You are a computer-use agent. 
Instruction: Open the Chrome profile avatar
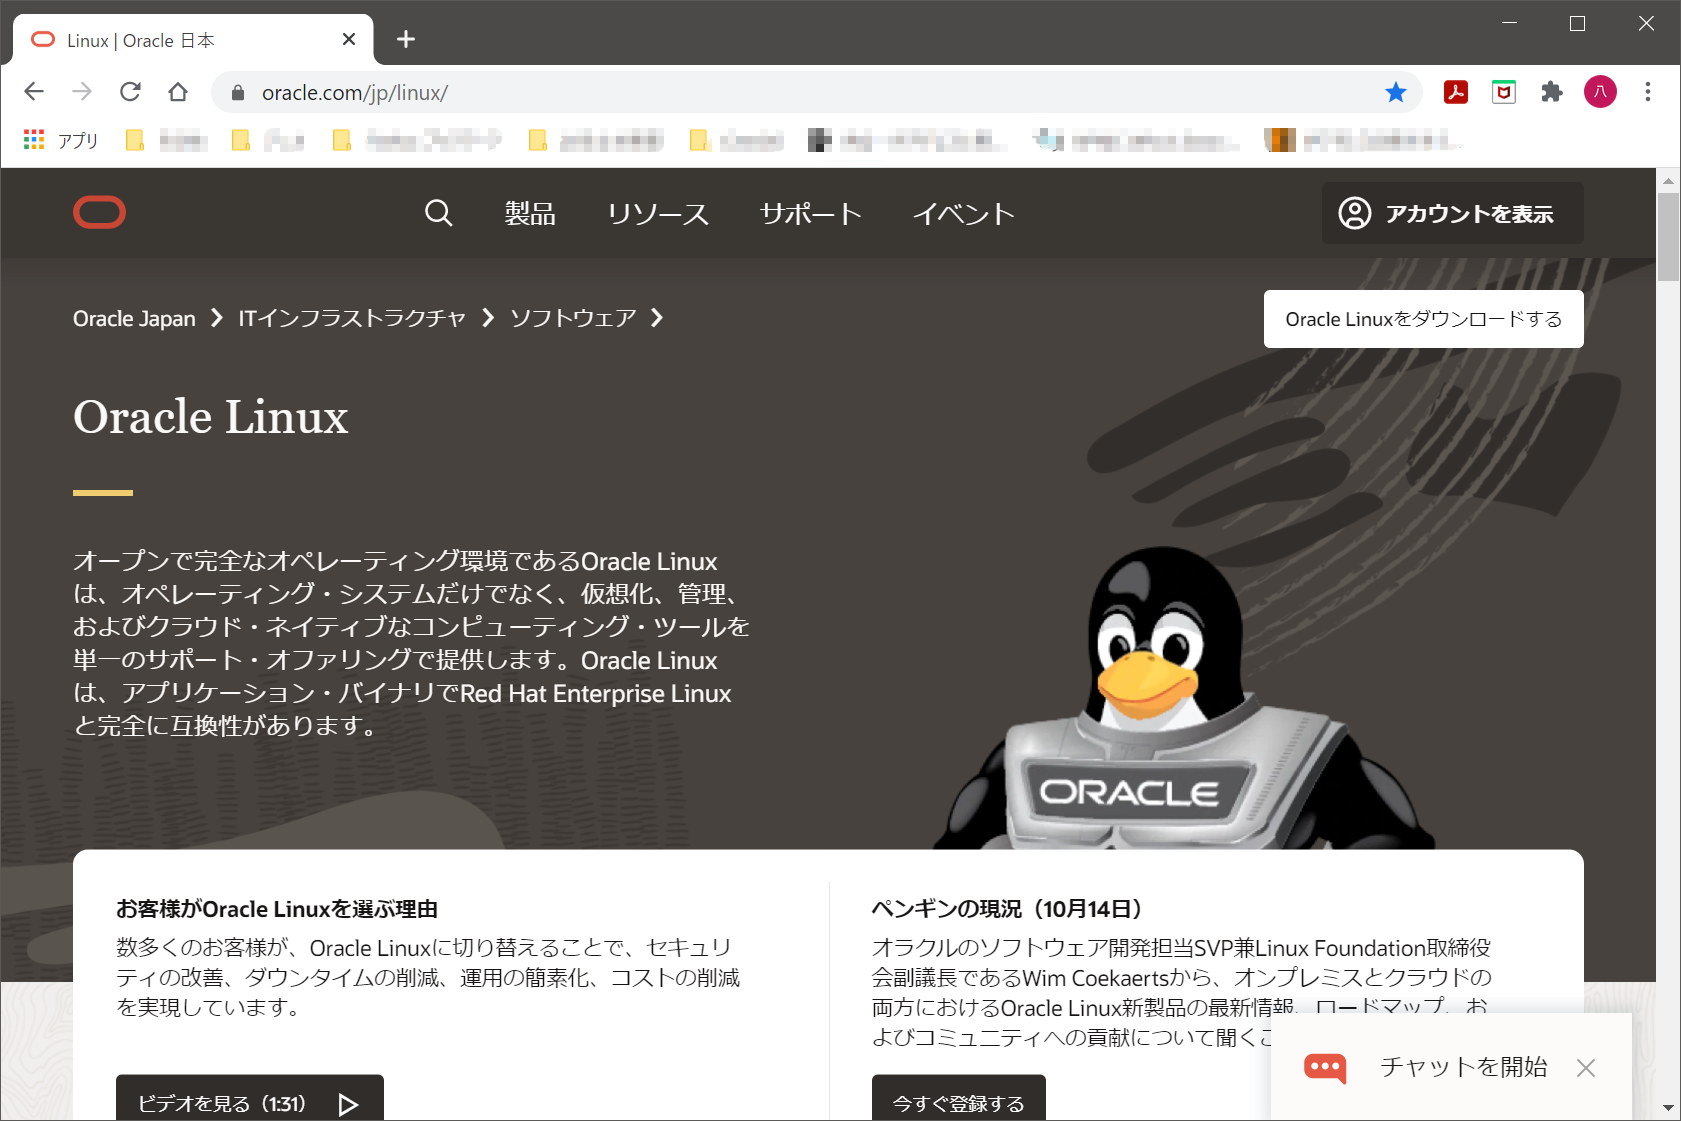click(x=1600, y=92)
